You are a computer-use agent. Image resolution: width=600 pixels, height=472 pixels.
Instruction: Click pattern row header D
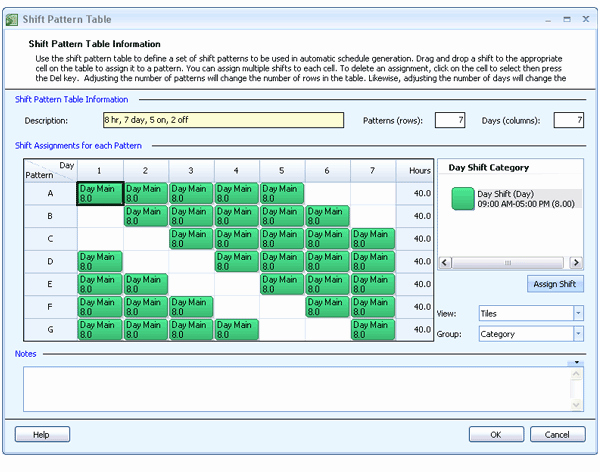click(x=51, y=261)
